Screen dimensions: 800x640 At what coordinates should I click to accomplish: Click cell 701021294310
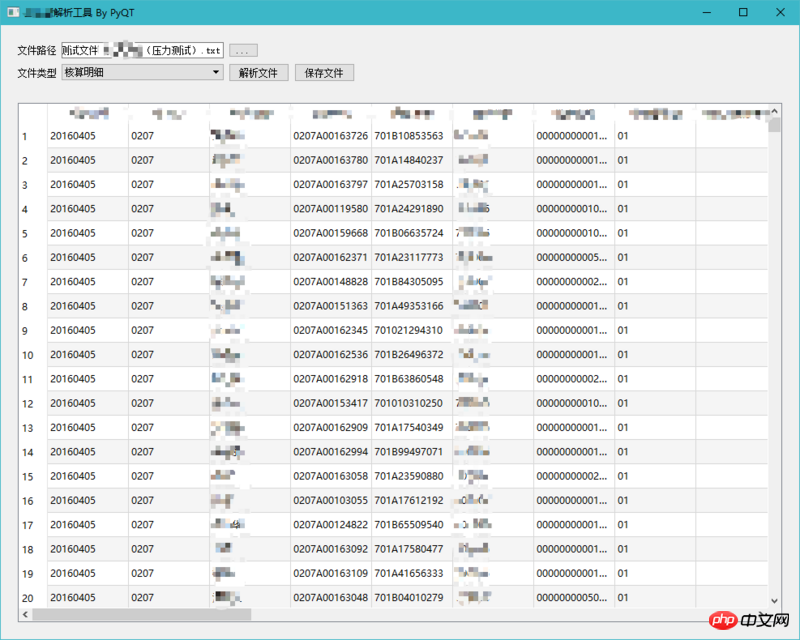tap(412, 330)
